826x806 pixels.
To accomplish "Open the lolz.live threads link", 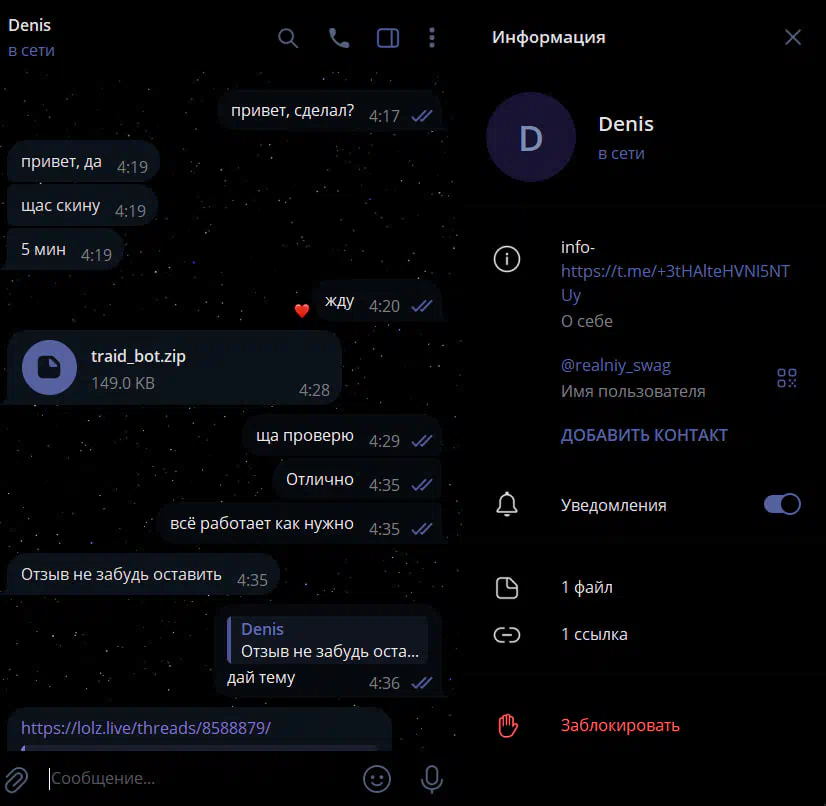I will coord(146,728).
